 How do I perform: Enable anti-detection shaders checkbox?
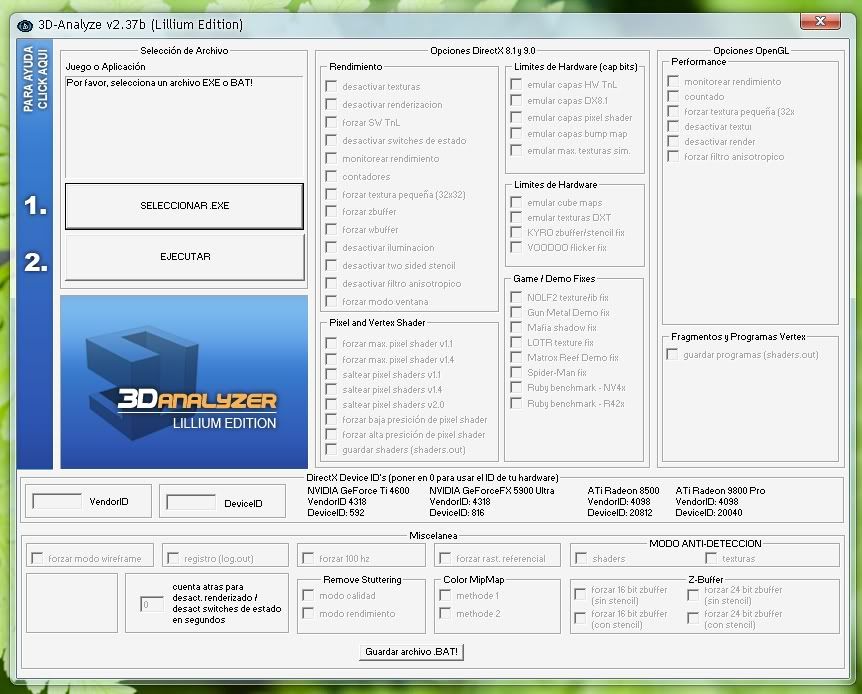click(x=581, y=558)
